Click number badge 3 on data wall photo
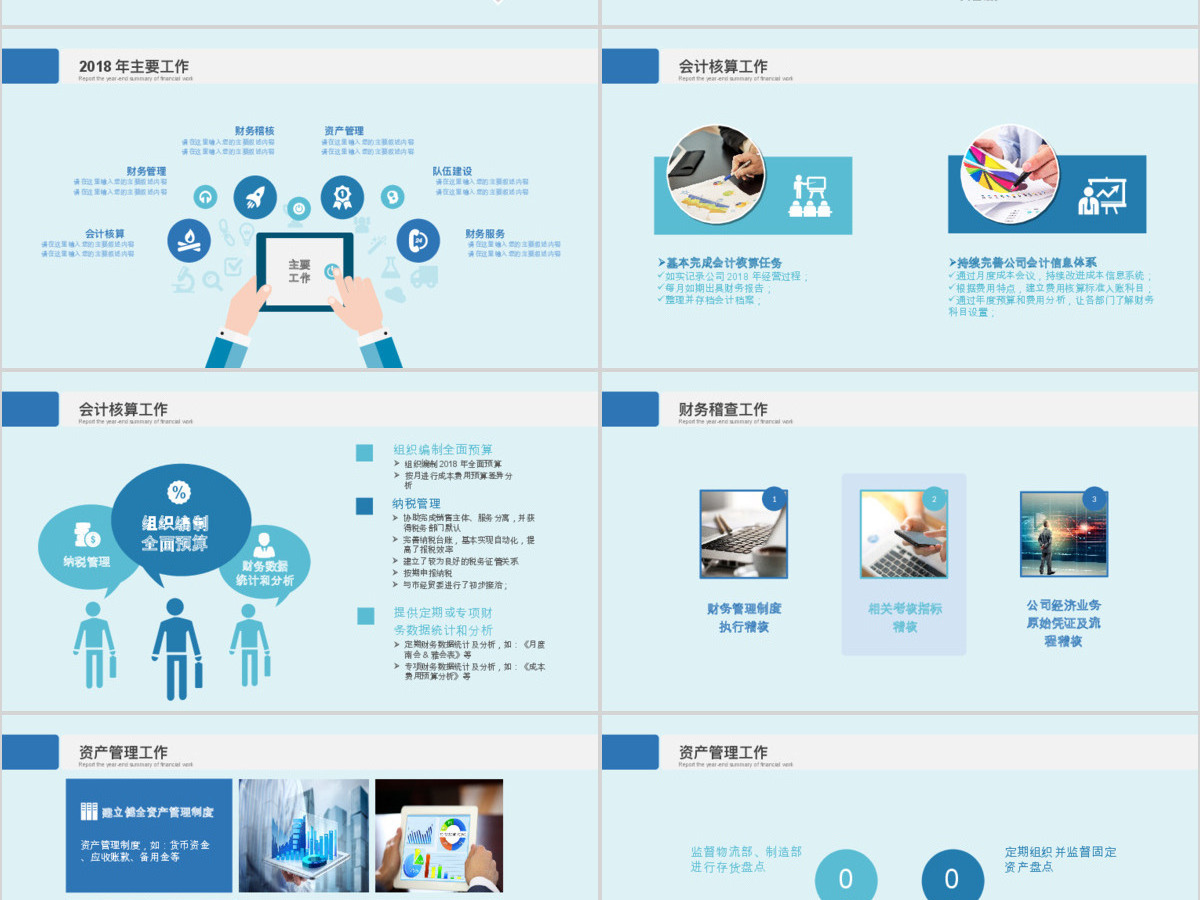This screenshot has width=1200, height=900. tap(1094, 498)
